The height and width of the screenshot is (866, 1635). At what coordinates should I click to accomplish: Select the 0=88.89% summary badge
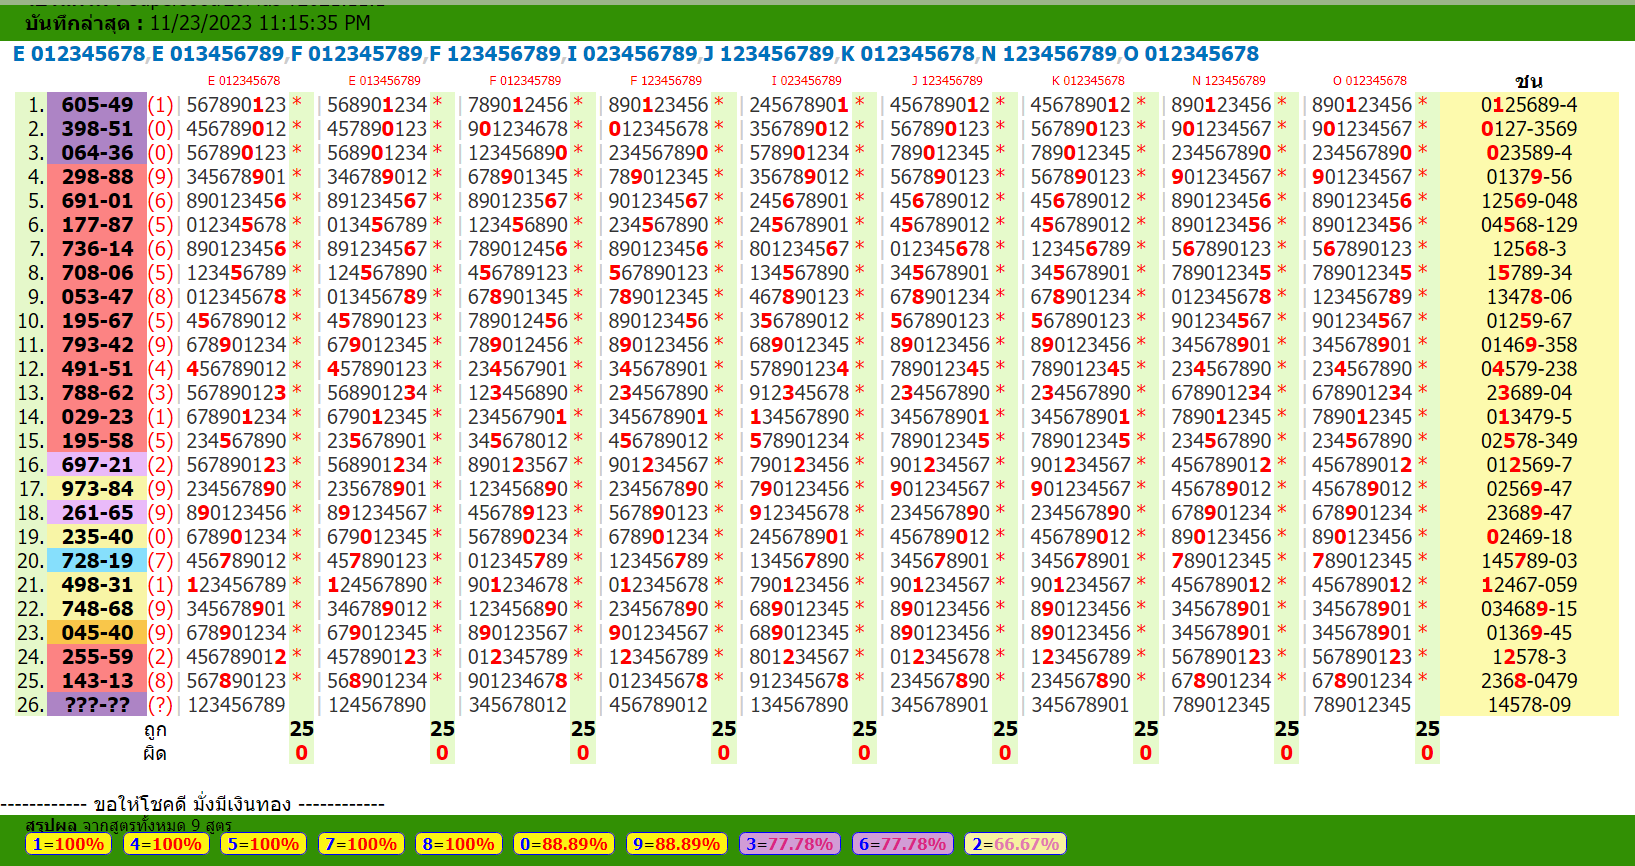pos(564,844)
